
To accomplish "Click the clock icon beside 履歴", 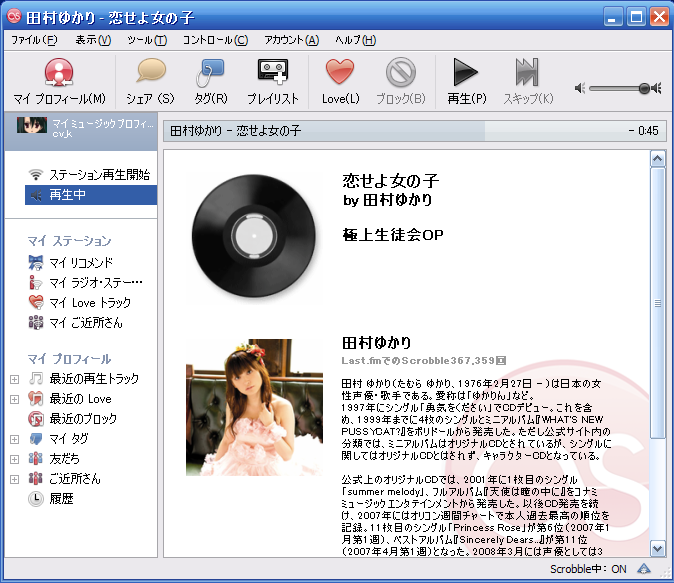I will coord(36,499).
